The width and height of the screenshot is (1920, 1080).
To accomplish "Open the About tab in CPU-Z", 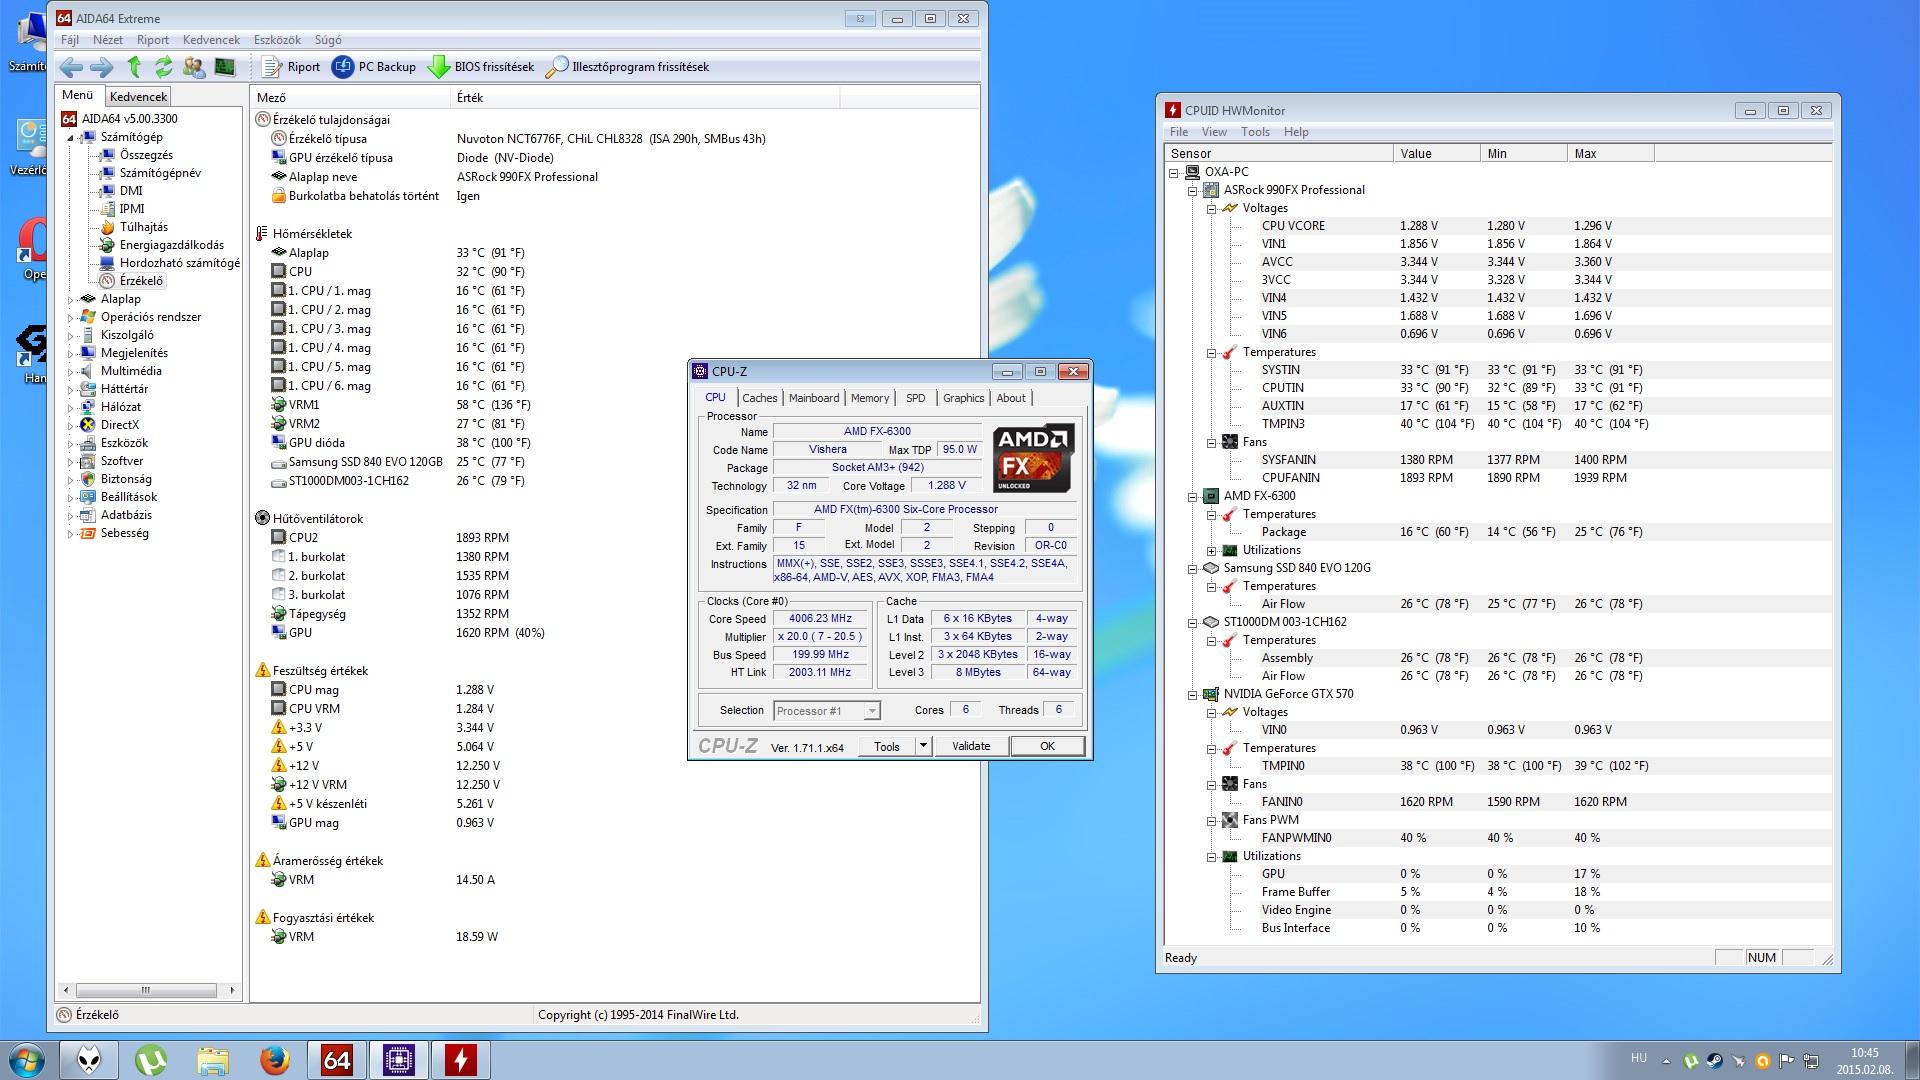I will click(x=1011, y=398).
